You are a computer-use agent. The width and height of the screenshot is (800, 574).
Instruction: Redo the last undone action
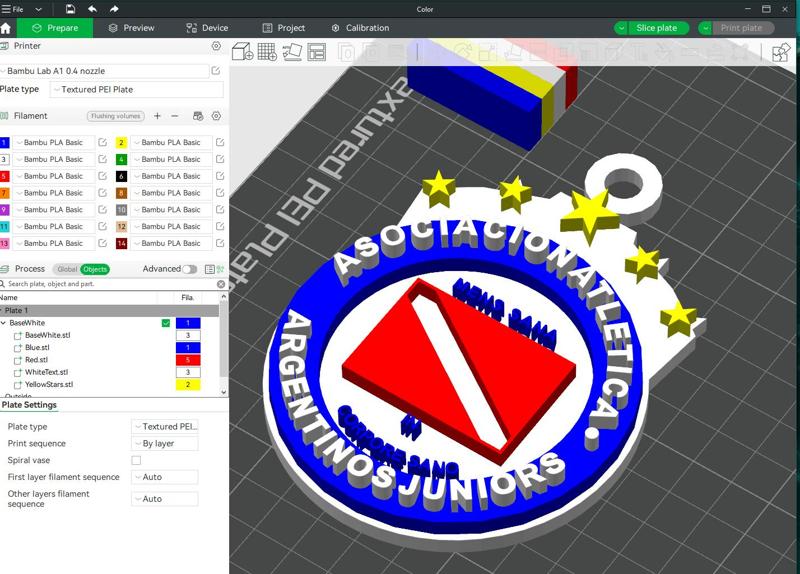click(114, 9)
